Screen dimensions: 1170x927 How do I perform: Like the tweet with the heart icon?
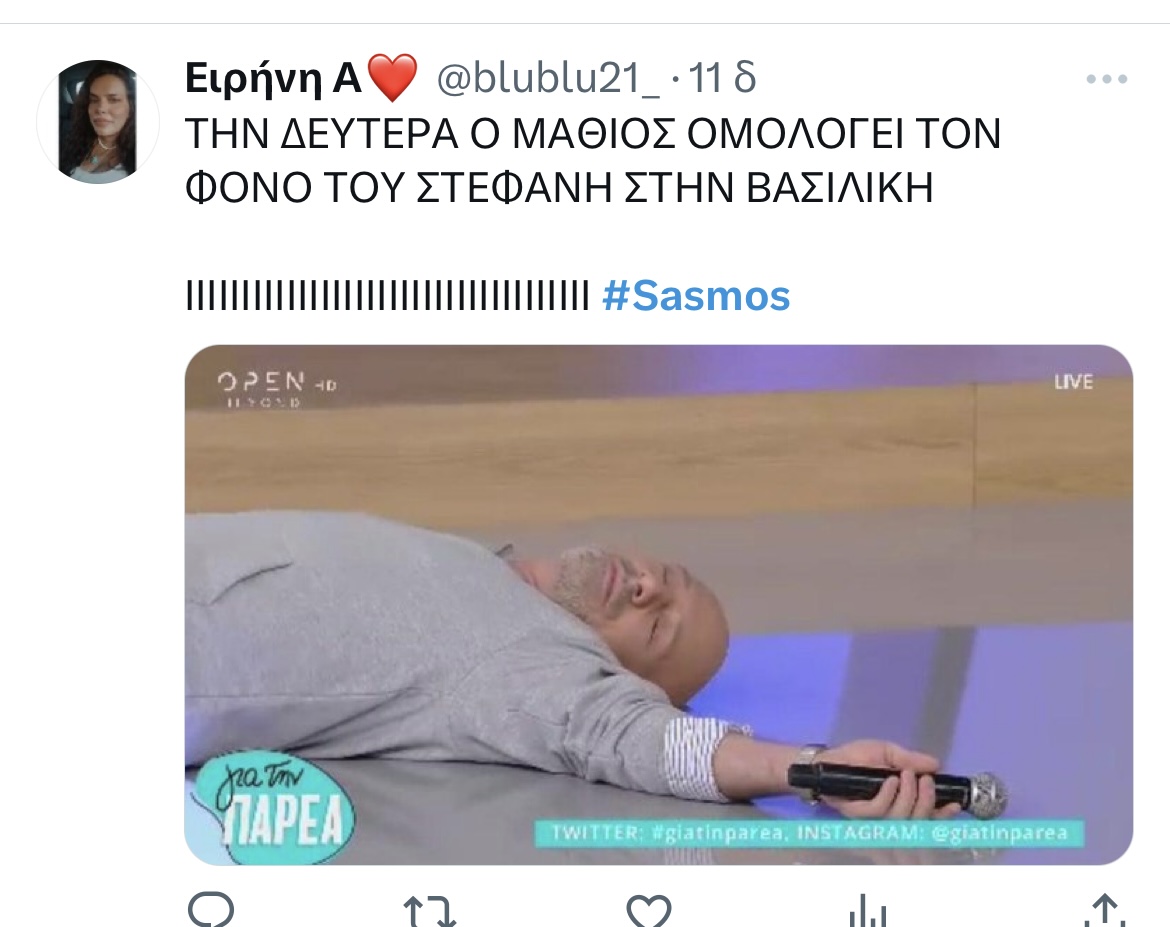[x=648, y=912]
